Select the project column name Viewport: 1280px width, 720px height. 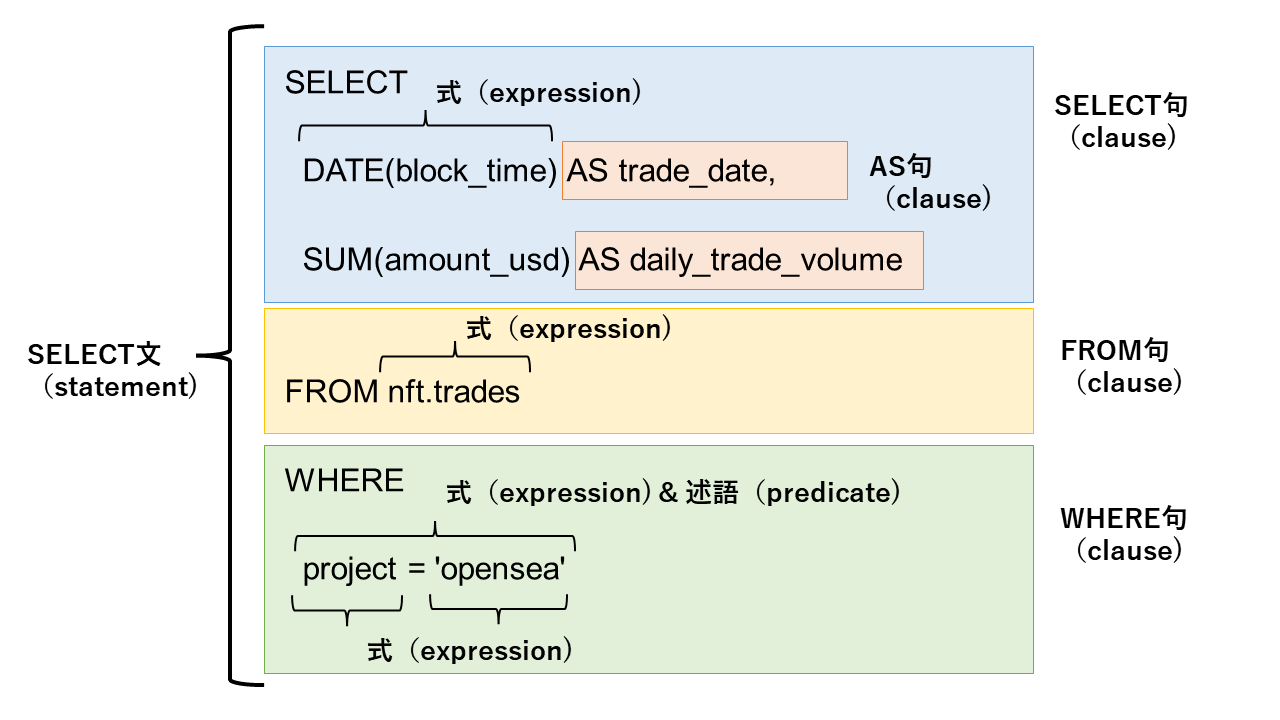tap(350, 570)
